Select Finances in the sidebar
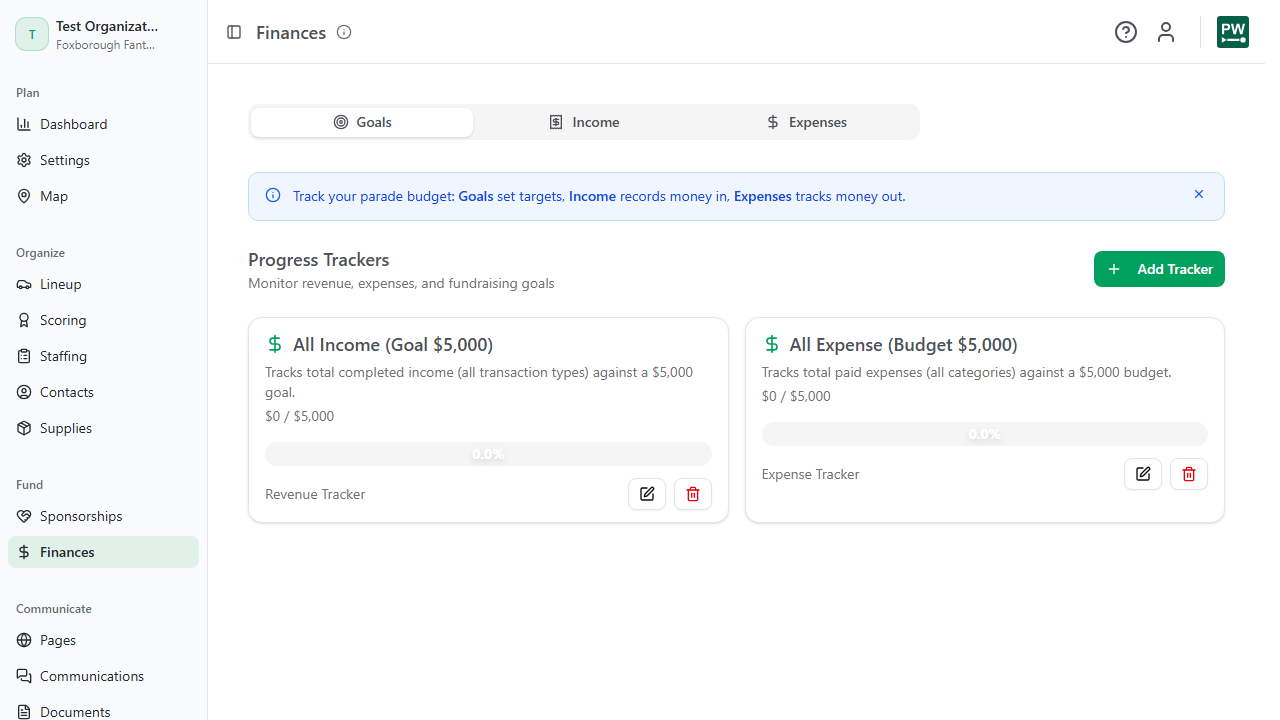This screenshot has height=720, width=1280. pos(103,552)
